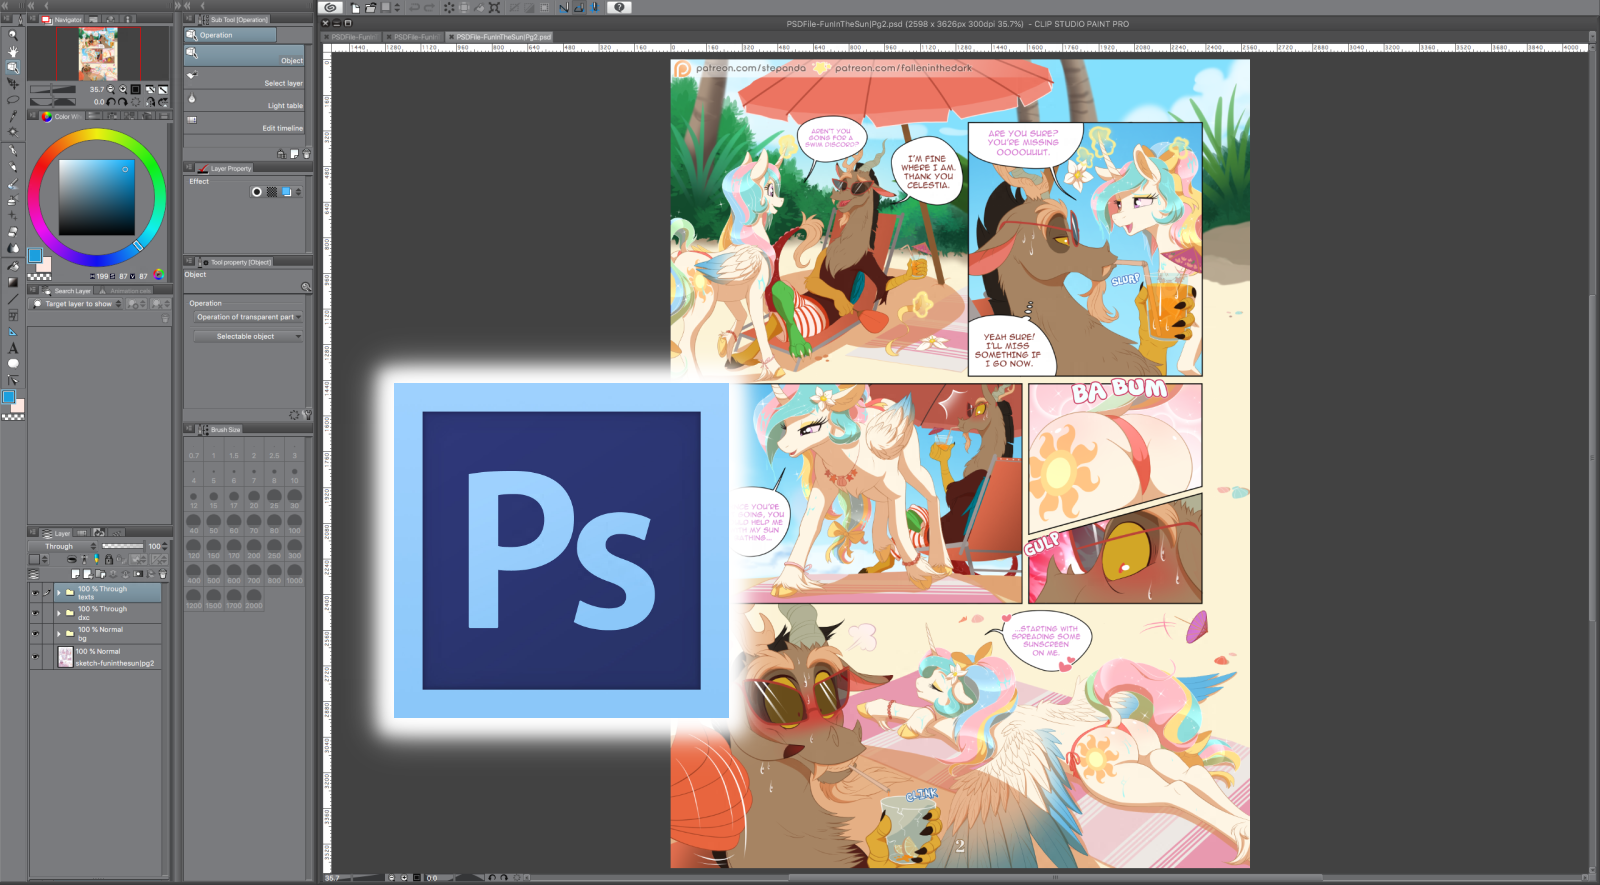Select the Hand move tool
1600x885 pixels.
(13, 51)
